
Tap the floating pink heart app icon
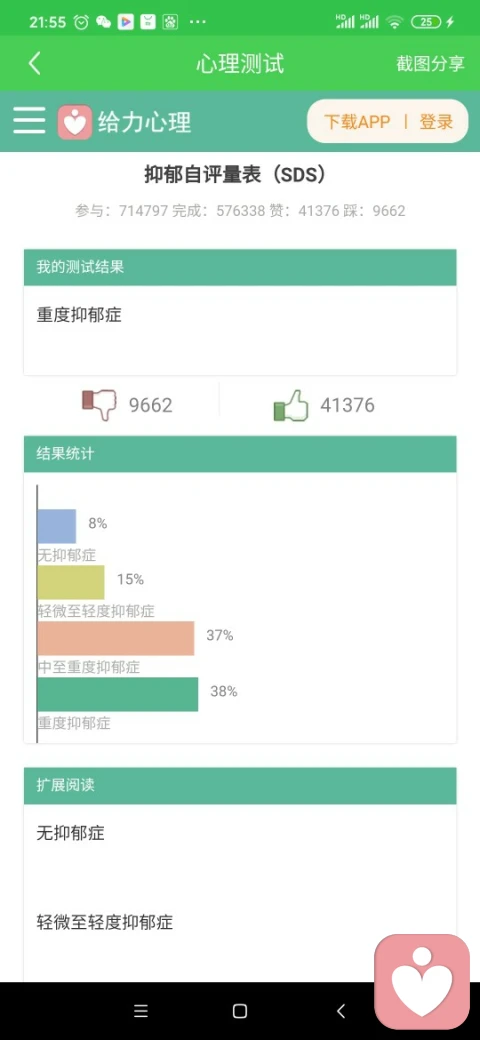point(422,982)
